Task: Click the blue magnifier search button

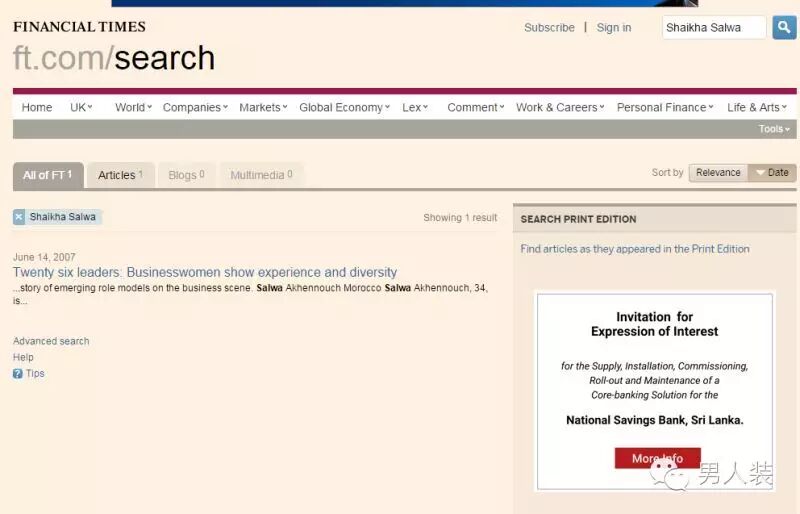Action: click(784, 27)
